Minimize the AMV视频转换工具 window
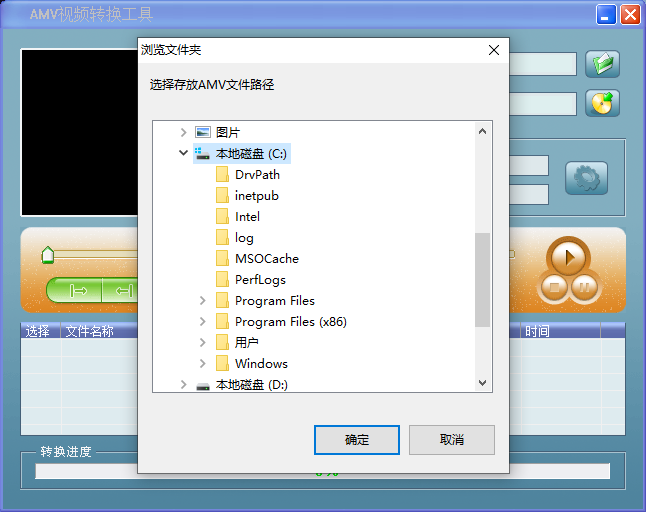Viewport: 646px width, 512px height. click(606, 15)
